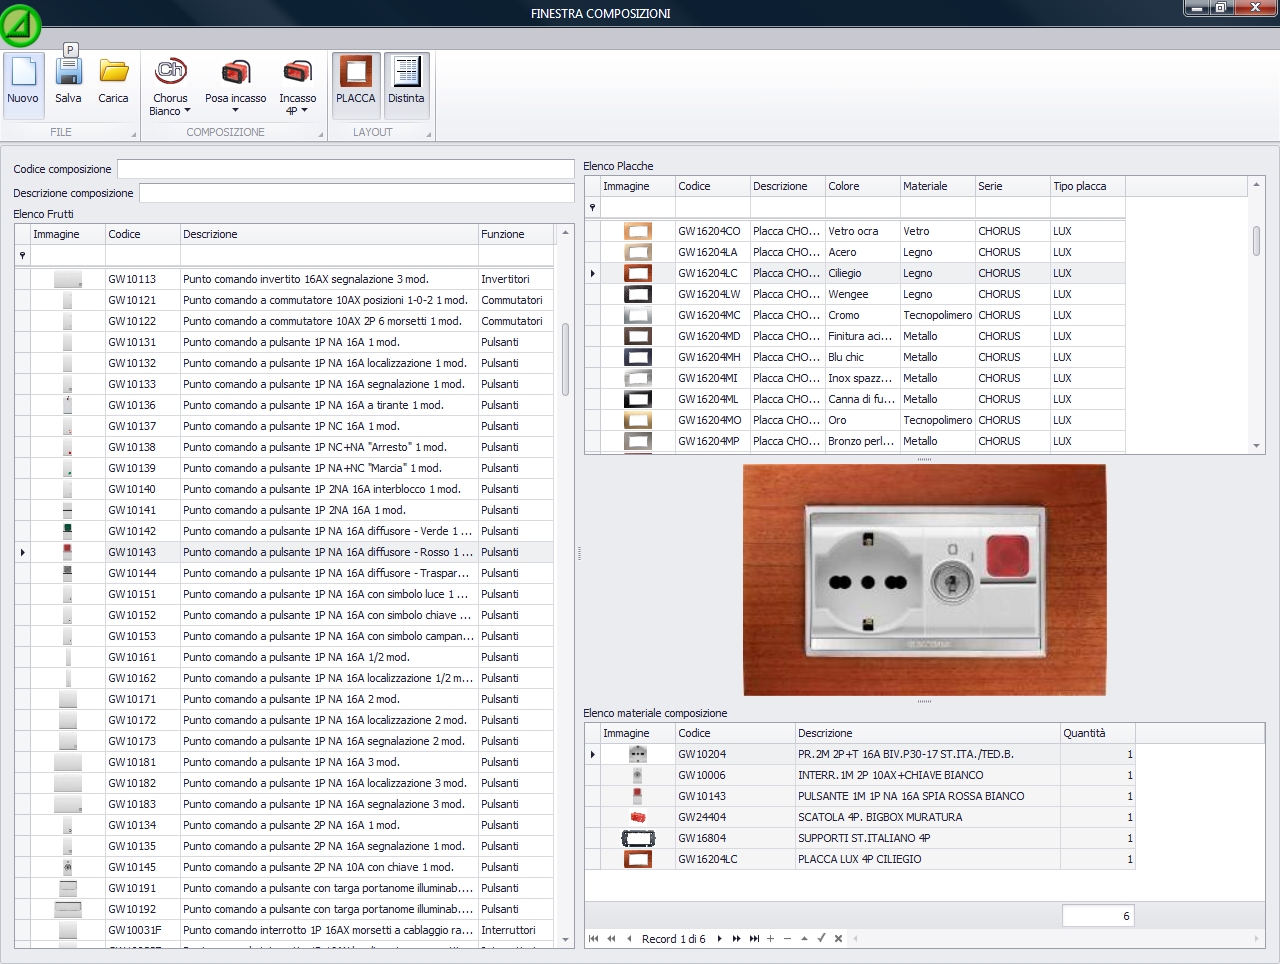Viewport: 1280px width, 964px height.
Task: Sort Elenco Placche by Tipo placca column
Action: click(1088, 186)
